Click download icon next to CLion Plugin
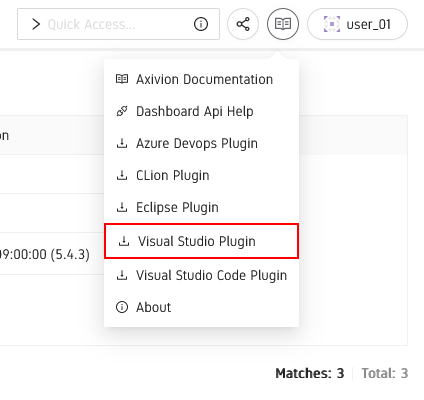 coord(122,175)
